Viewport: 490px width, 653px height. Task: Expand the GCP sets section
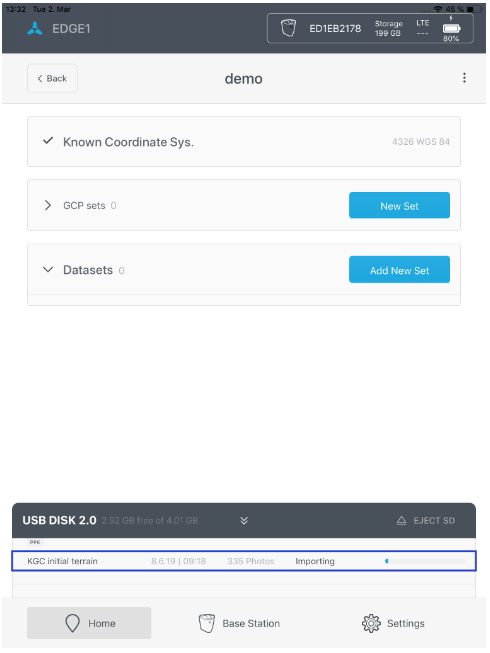(48, 205)
